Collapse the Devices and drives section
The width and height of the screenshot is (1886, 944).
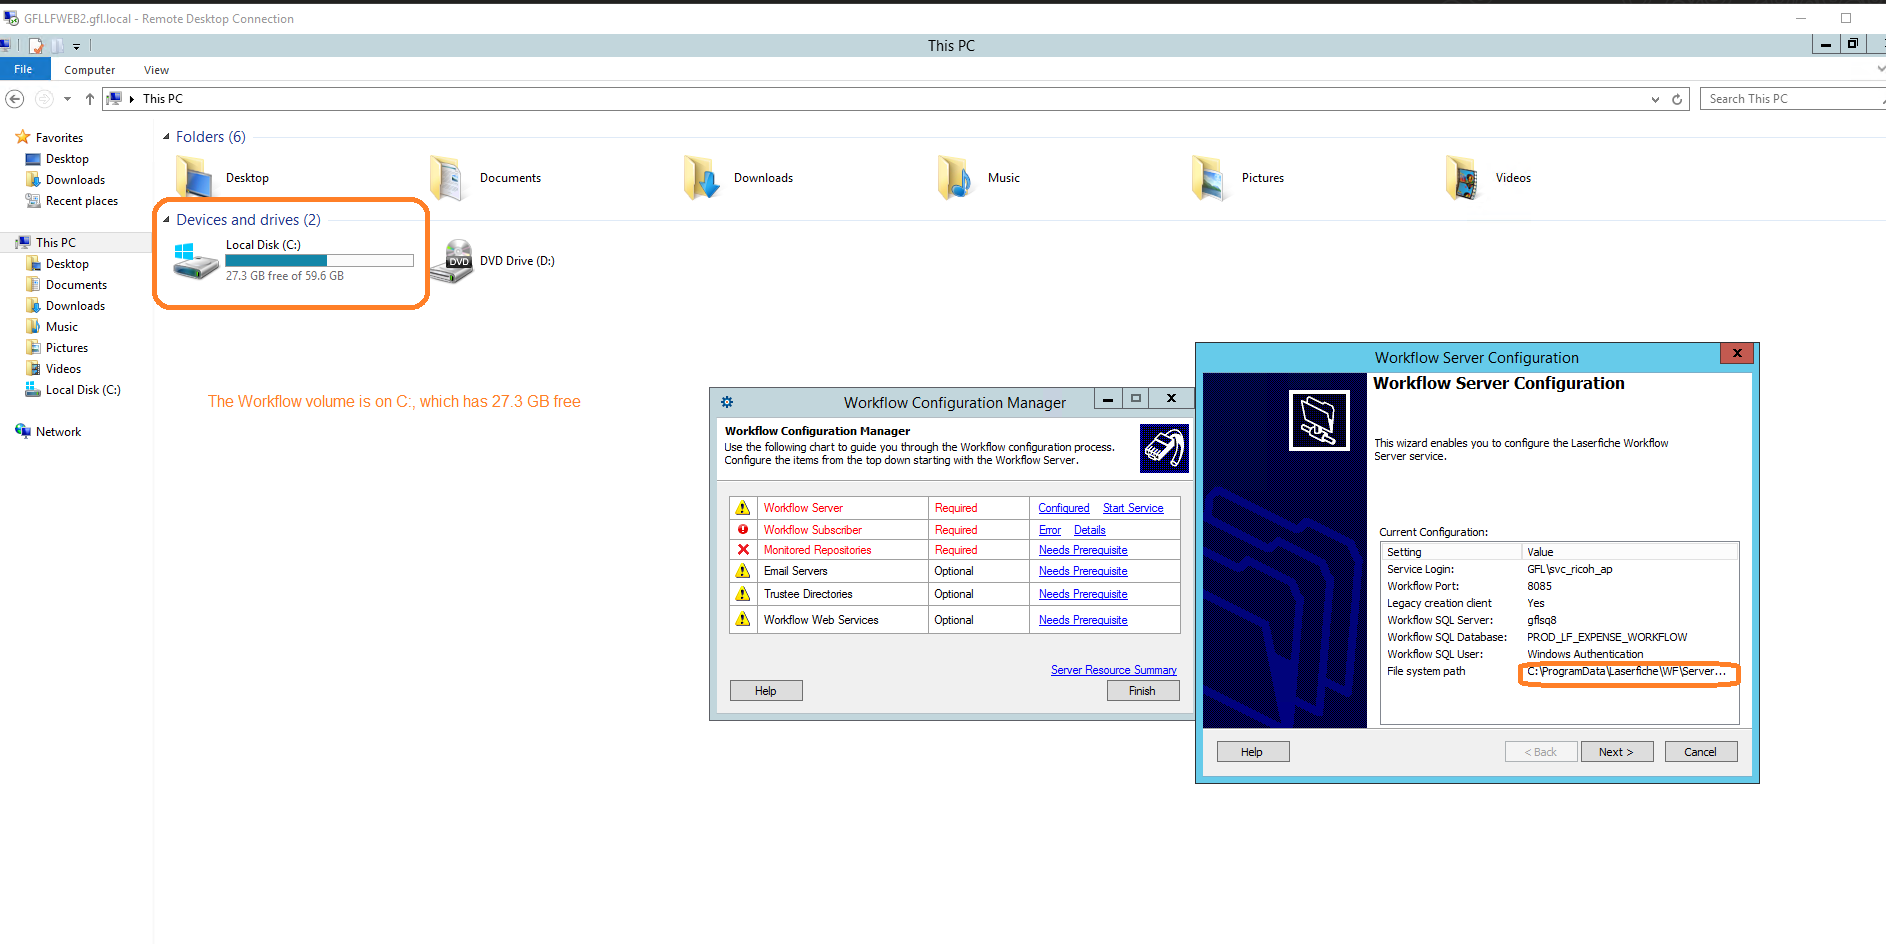click(x=166, y=220)
